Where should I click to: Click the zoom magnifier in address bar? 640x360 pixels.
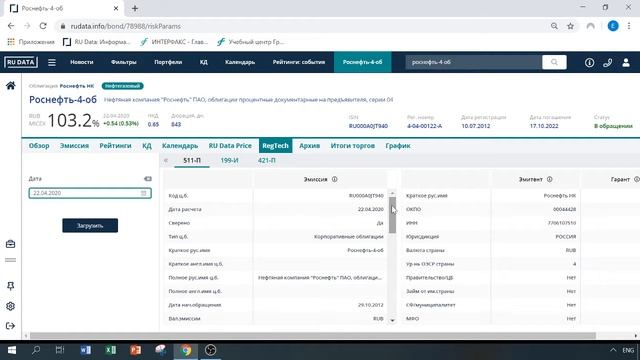click(x=554, y=26)
